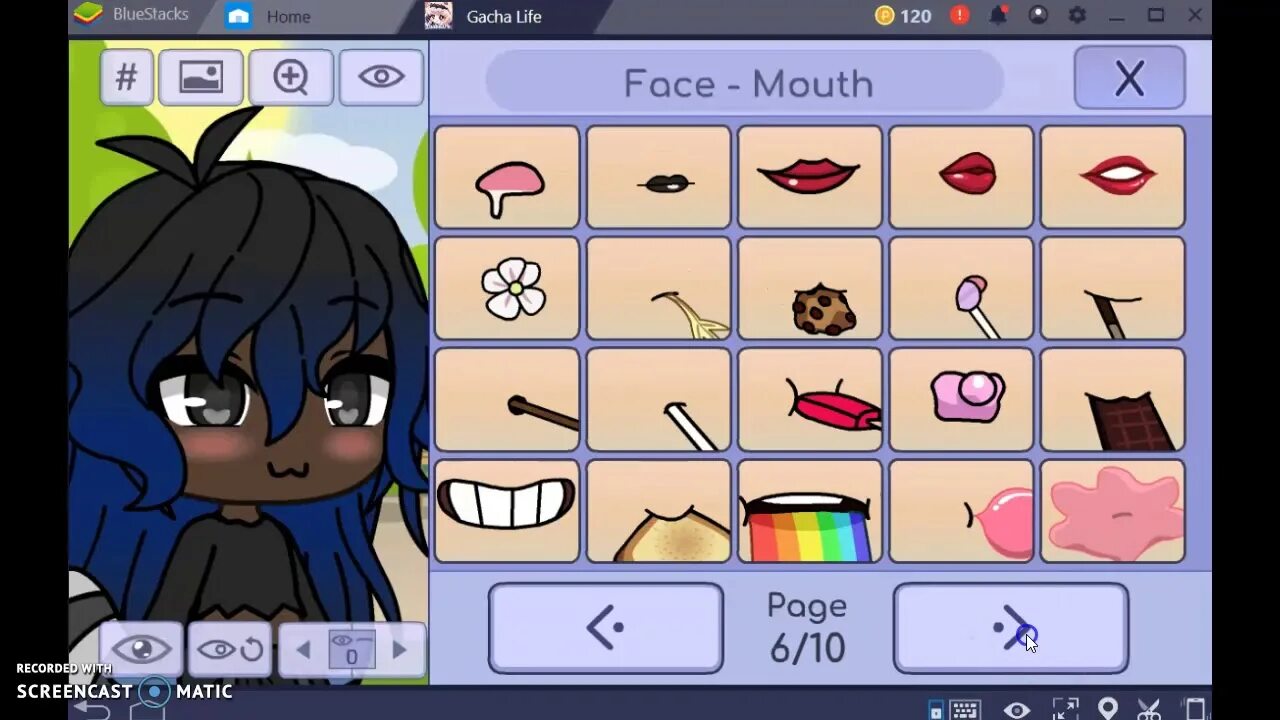Viewport: 1280px width, 720px height.
Task: Increase eye value with right arrow
Action: (399, 650)
